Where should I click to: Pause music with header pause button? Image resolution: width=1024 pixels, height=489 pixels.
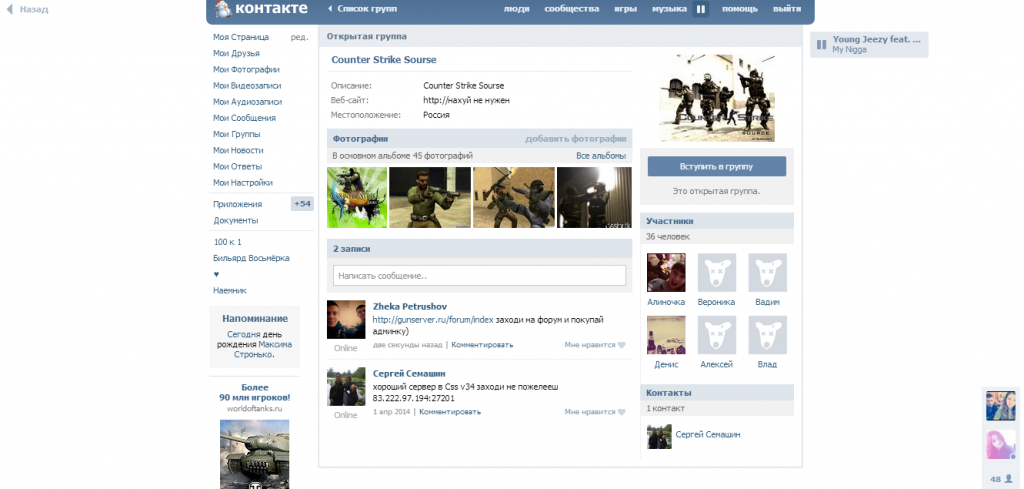coord(701,9)
